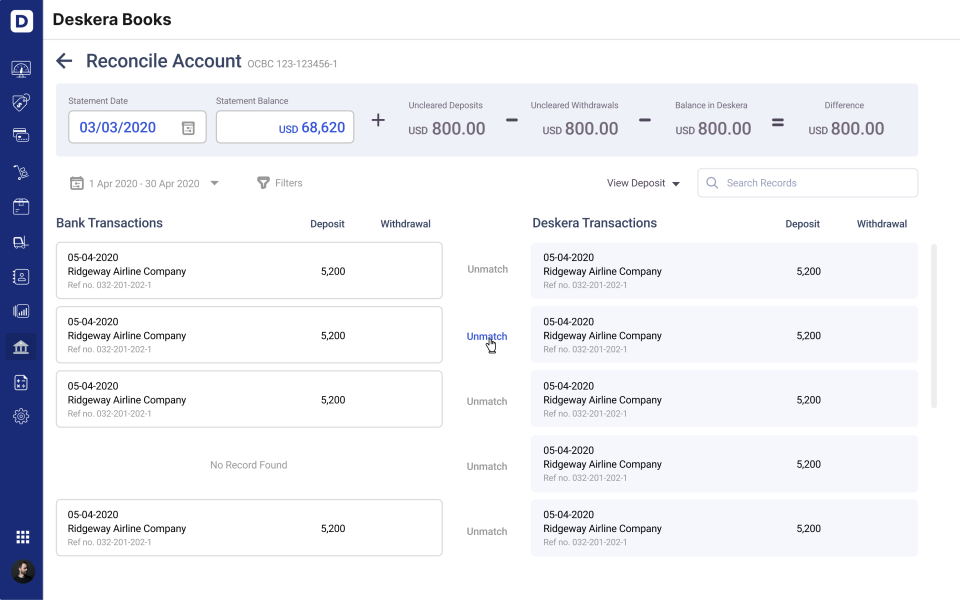Open the credit cards sidebar icon
Image resolution: width=960 pixels, height=600 pixels.
21,136
